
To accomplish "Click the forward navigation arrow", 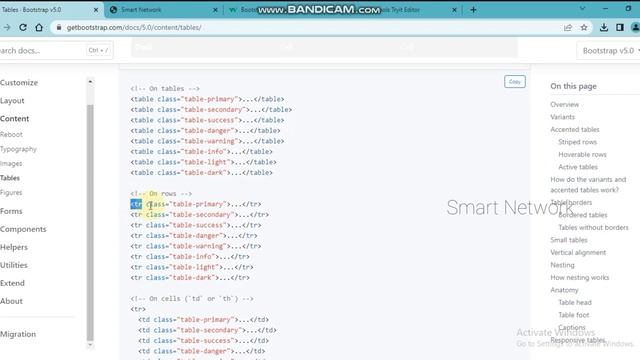I will [7, 27].
